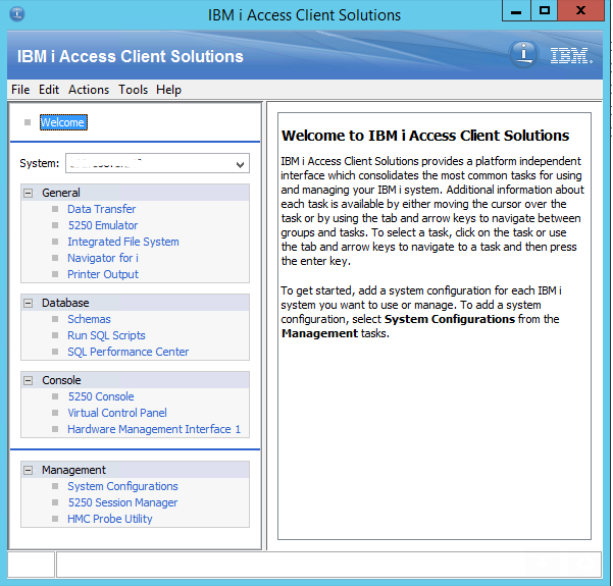This screenshot has height=586, width=613.
Task: Launch Data Transfer
Action: point(102,209)
